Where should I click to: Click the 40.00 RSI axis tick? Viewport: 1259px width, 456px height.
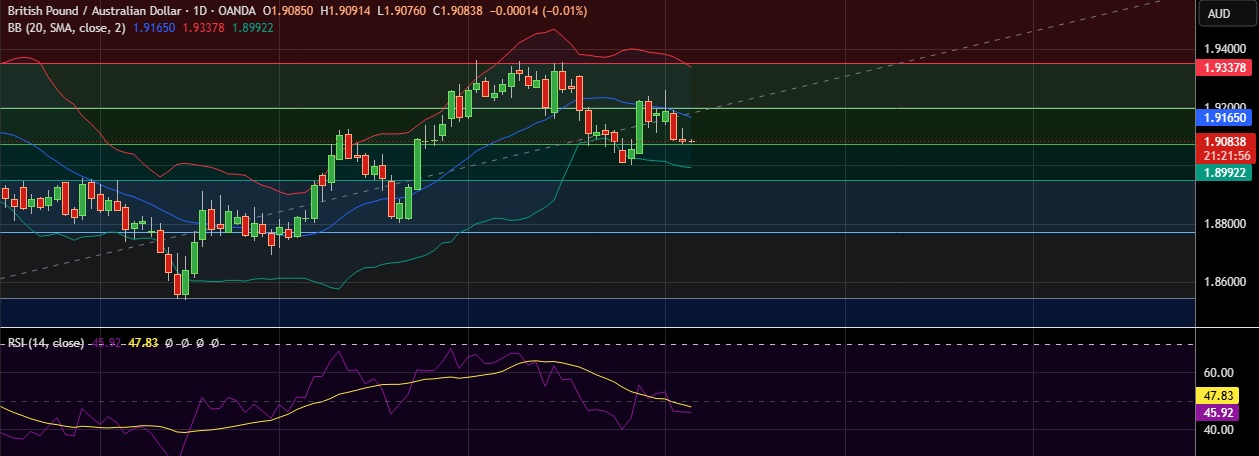pyautogui.click(x=1221, y=430)
